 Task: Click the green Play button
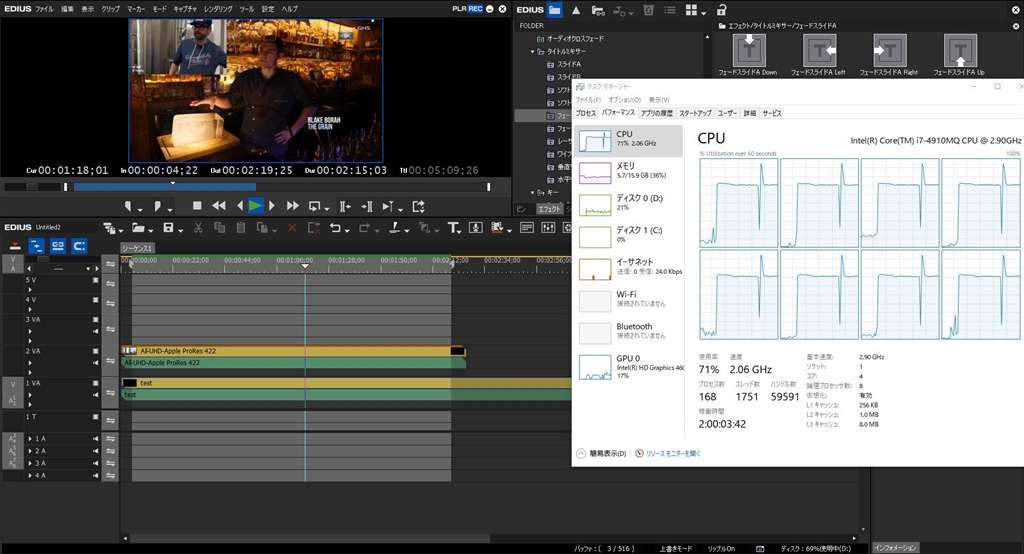(255, 205)
